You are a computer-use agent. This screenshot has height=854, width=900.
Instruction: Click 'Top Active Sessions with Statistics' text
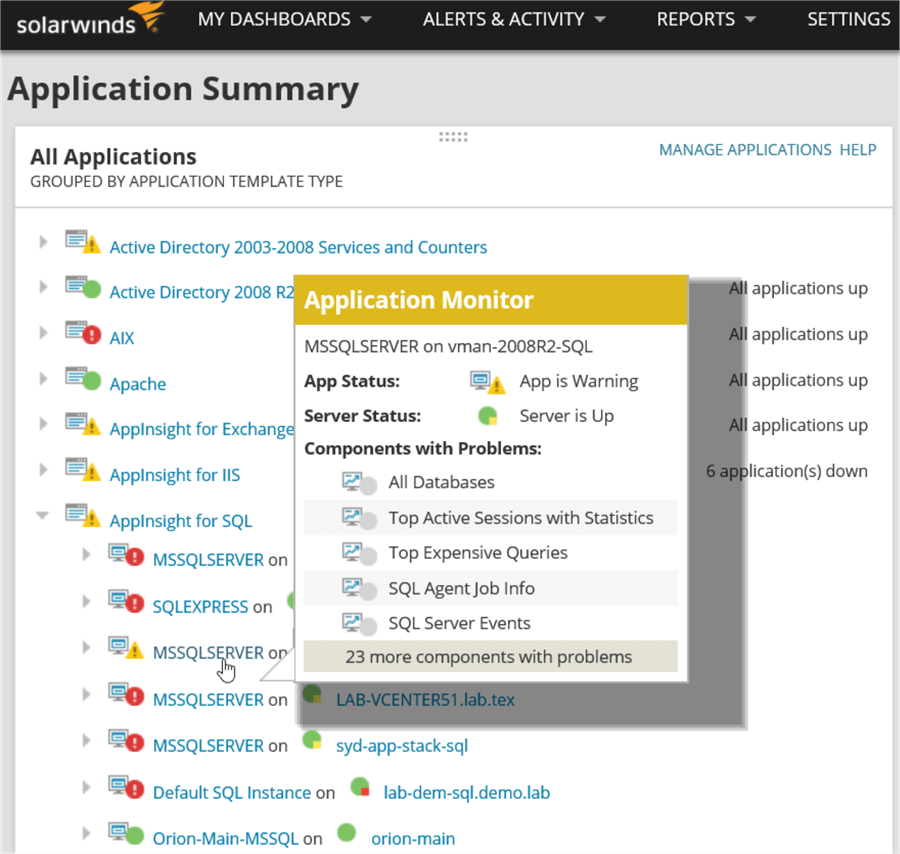[x=521, y=518]
